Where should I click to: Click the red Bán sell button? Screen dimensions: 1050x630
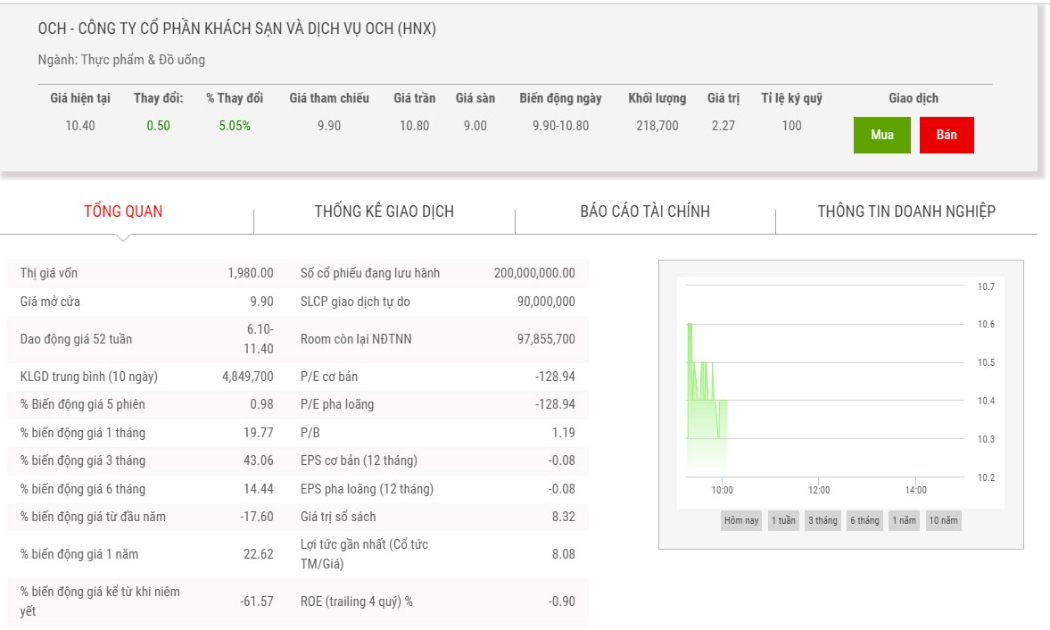point(946,135)
